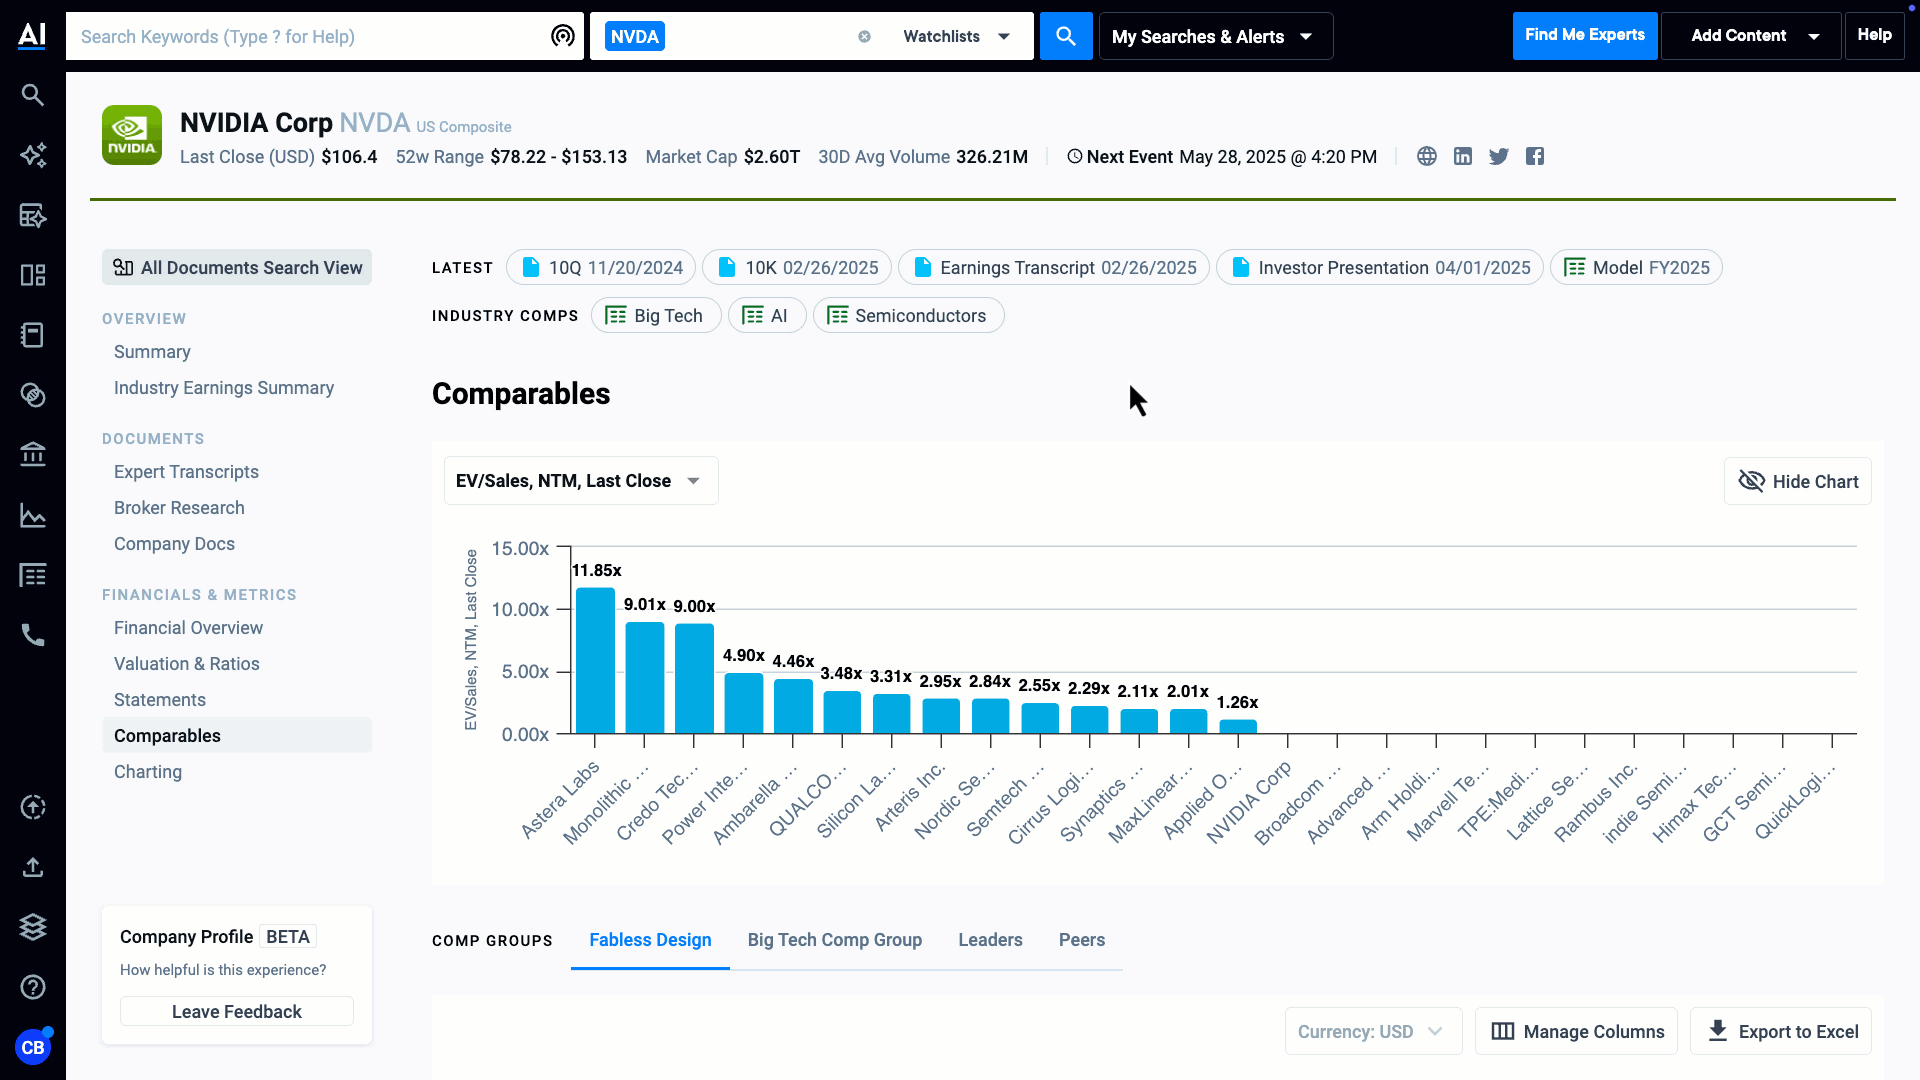Click the voice/broadcast icon in keyword search
Viewport: 1920px width, 1080px height.
[563, 36]
